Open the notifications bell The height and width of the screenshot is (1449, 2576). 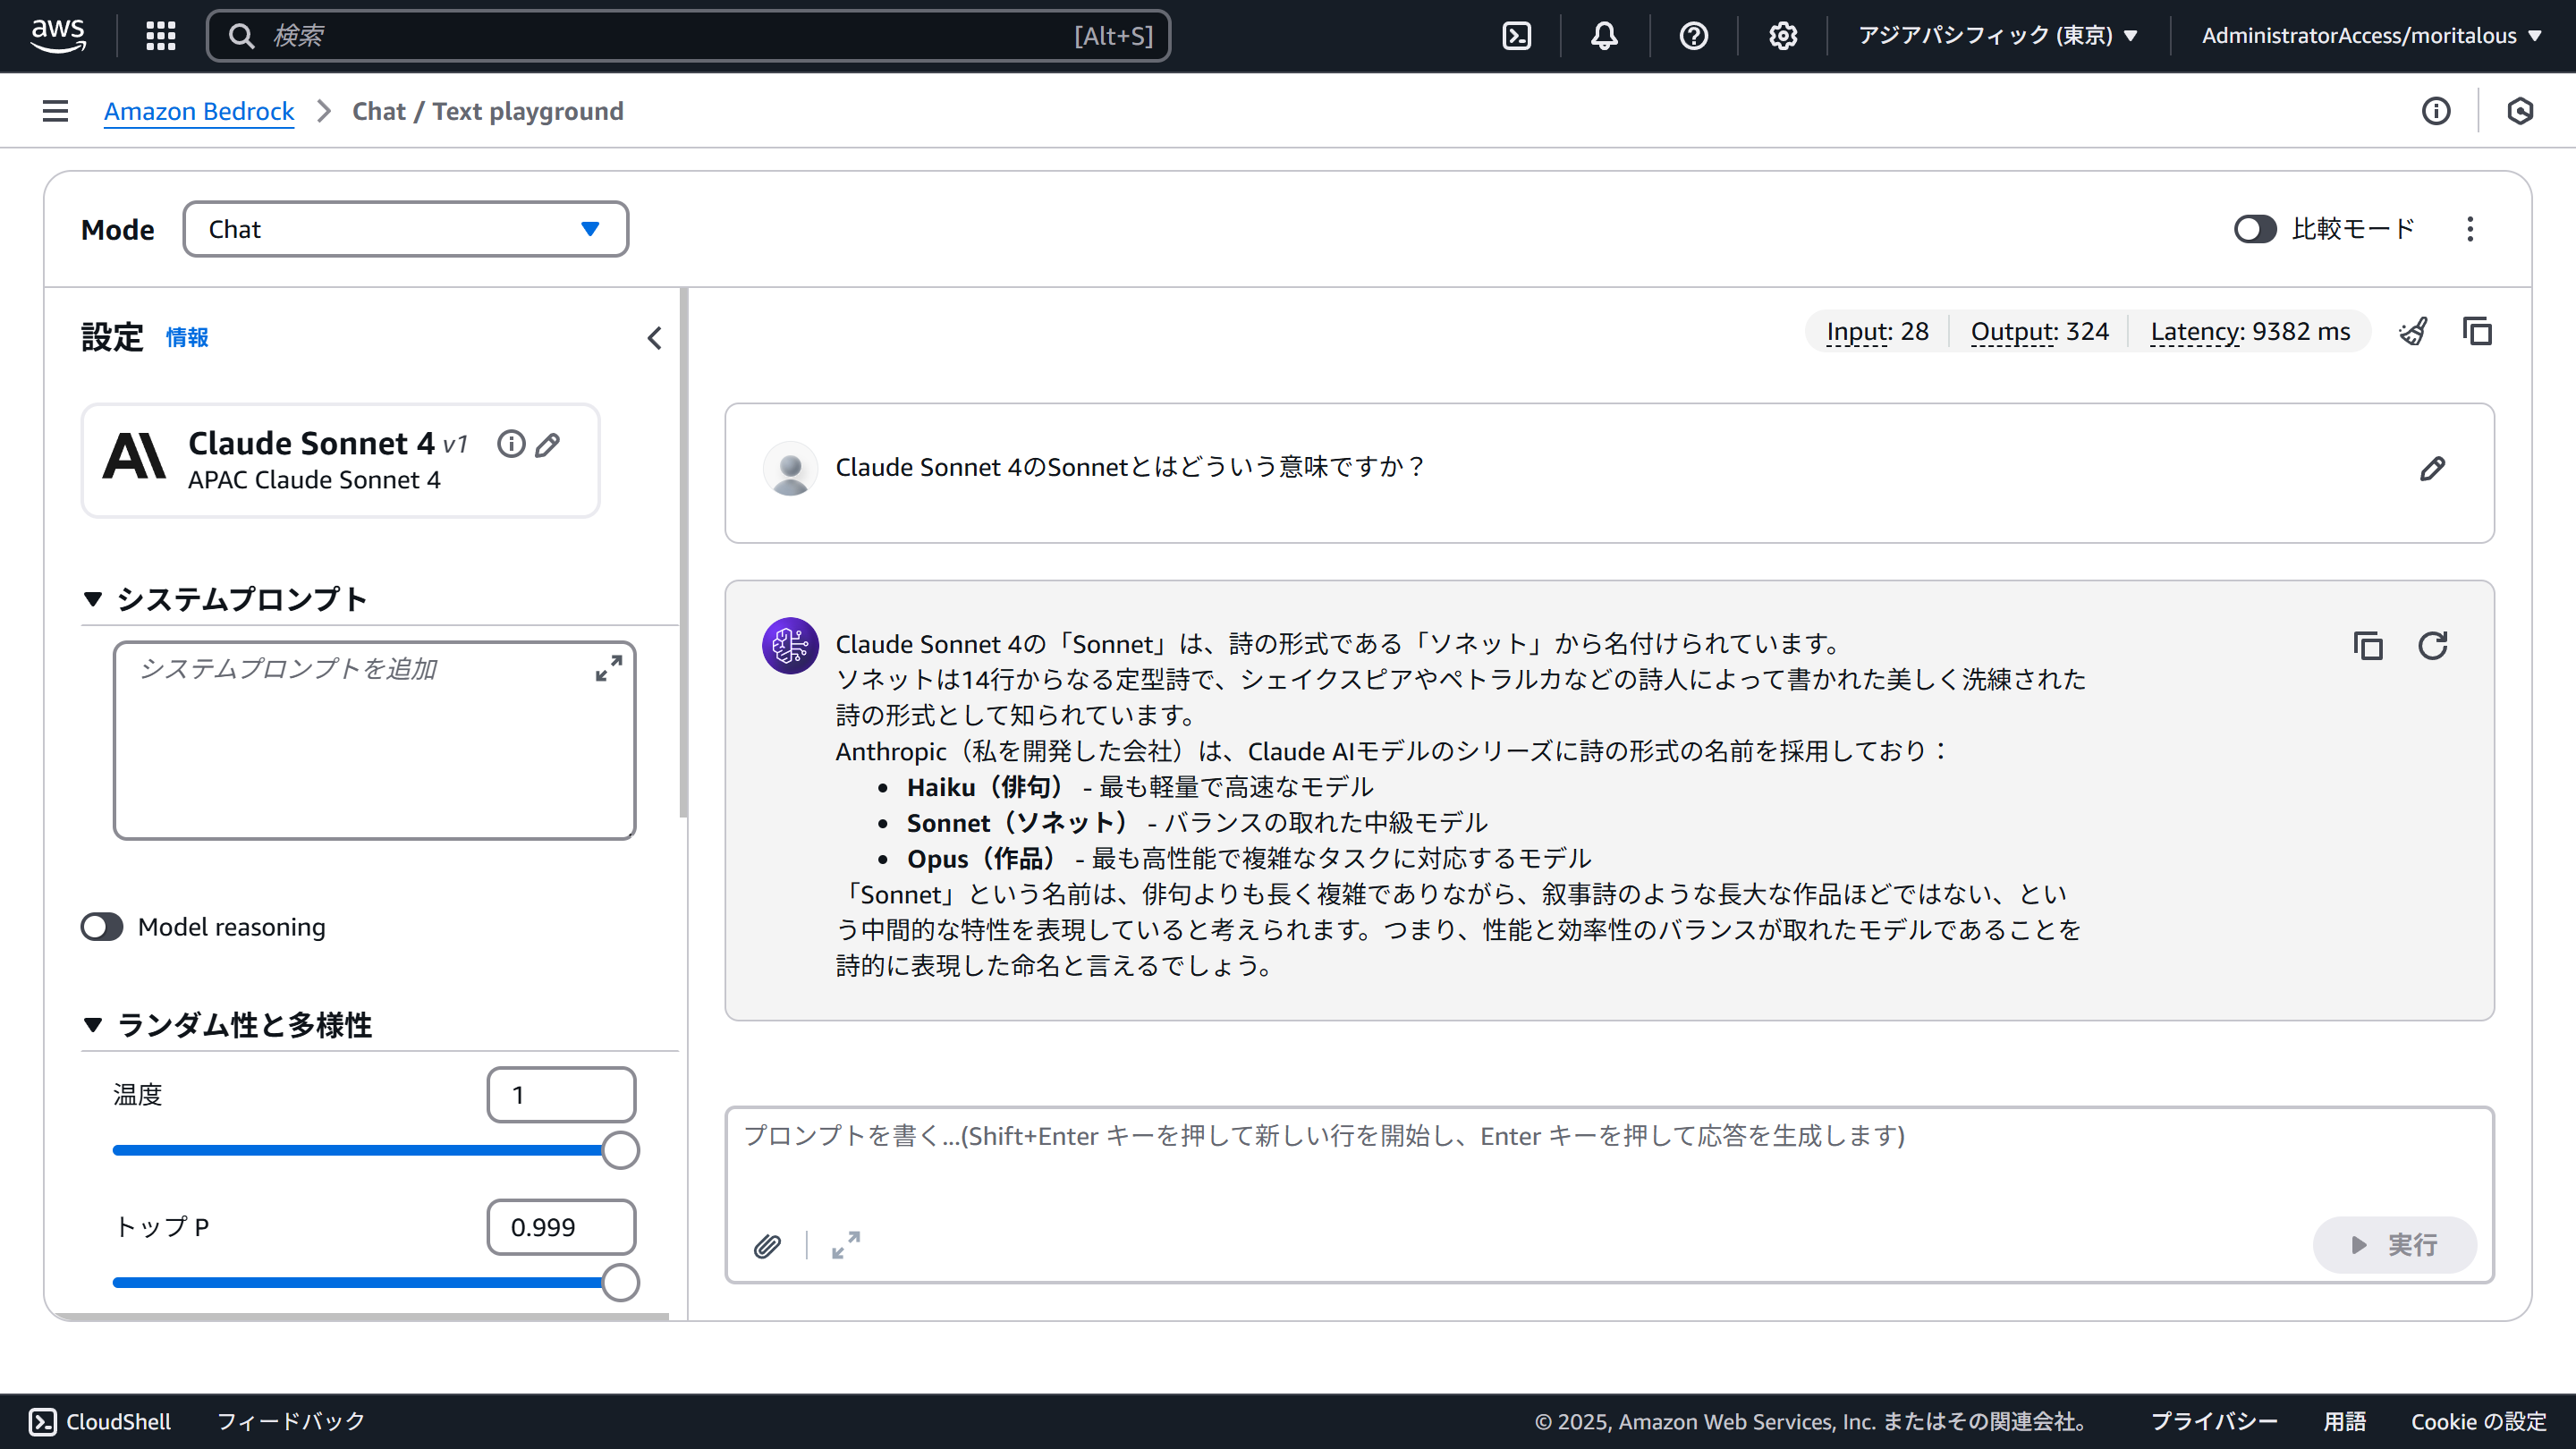click(x=1605, y=36)
